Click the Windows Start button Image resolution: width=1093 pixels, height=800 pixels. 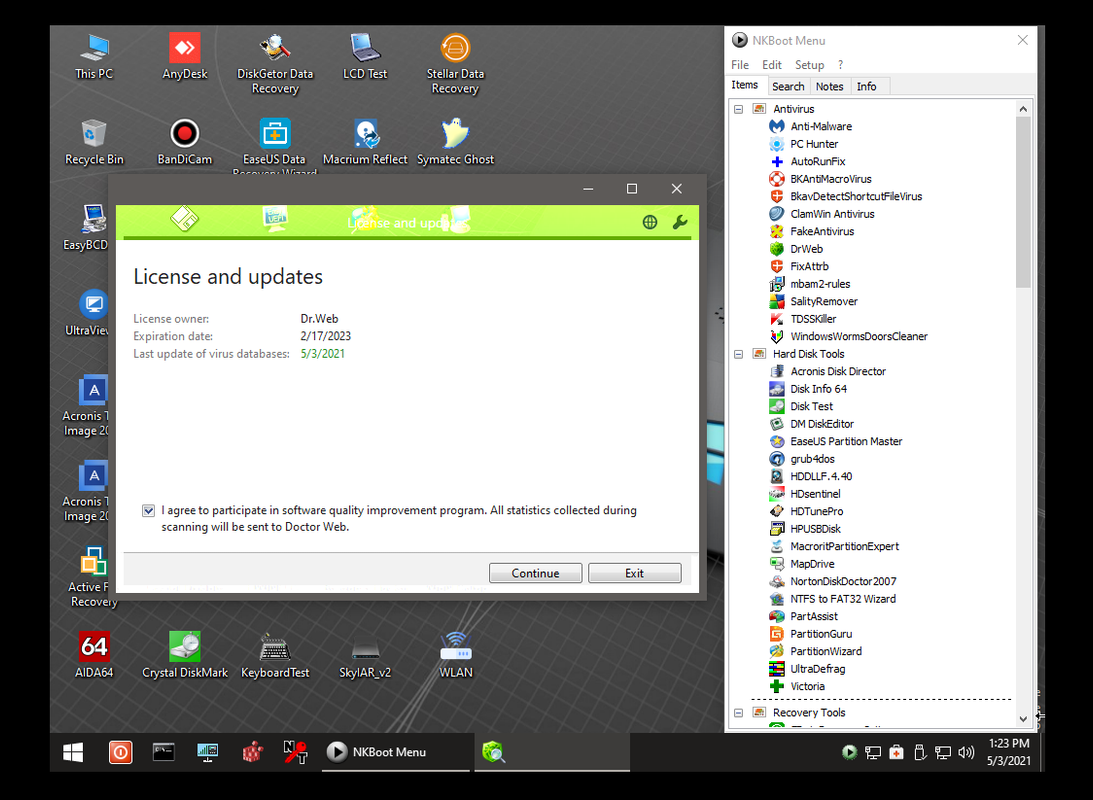(73, 752)
